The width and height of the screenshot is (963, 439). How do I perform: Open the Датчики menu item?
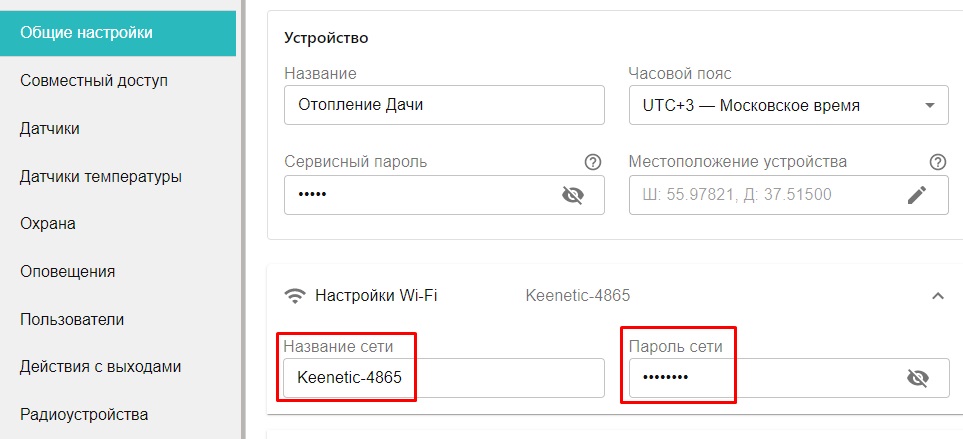coord(50,129)
